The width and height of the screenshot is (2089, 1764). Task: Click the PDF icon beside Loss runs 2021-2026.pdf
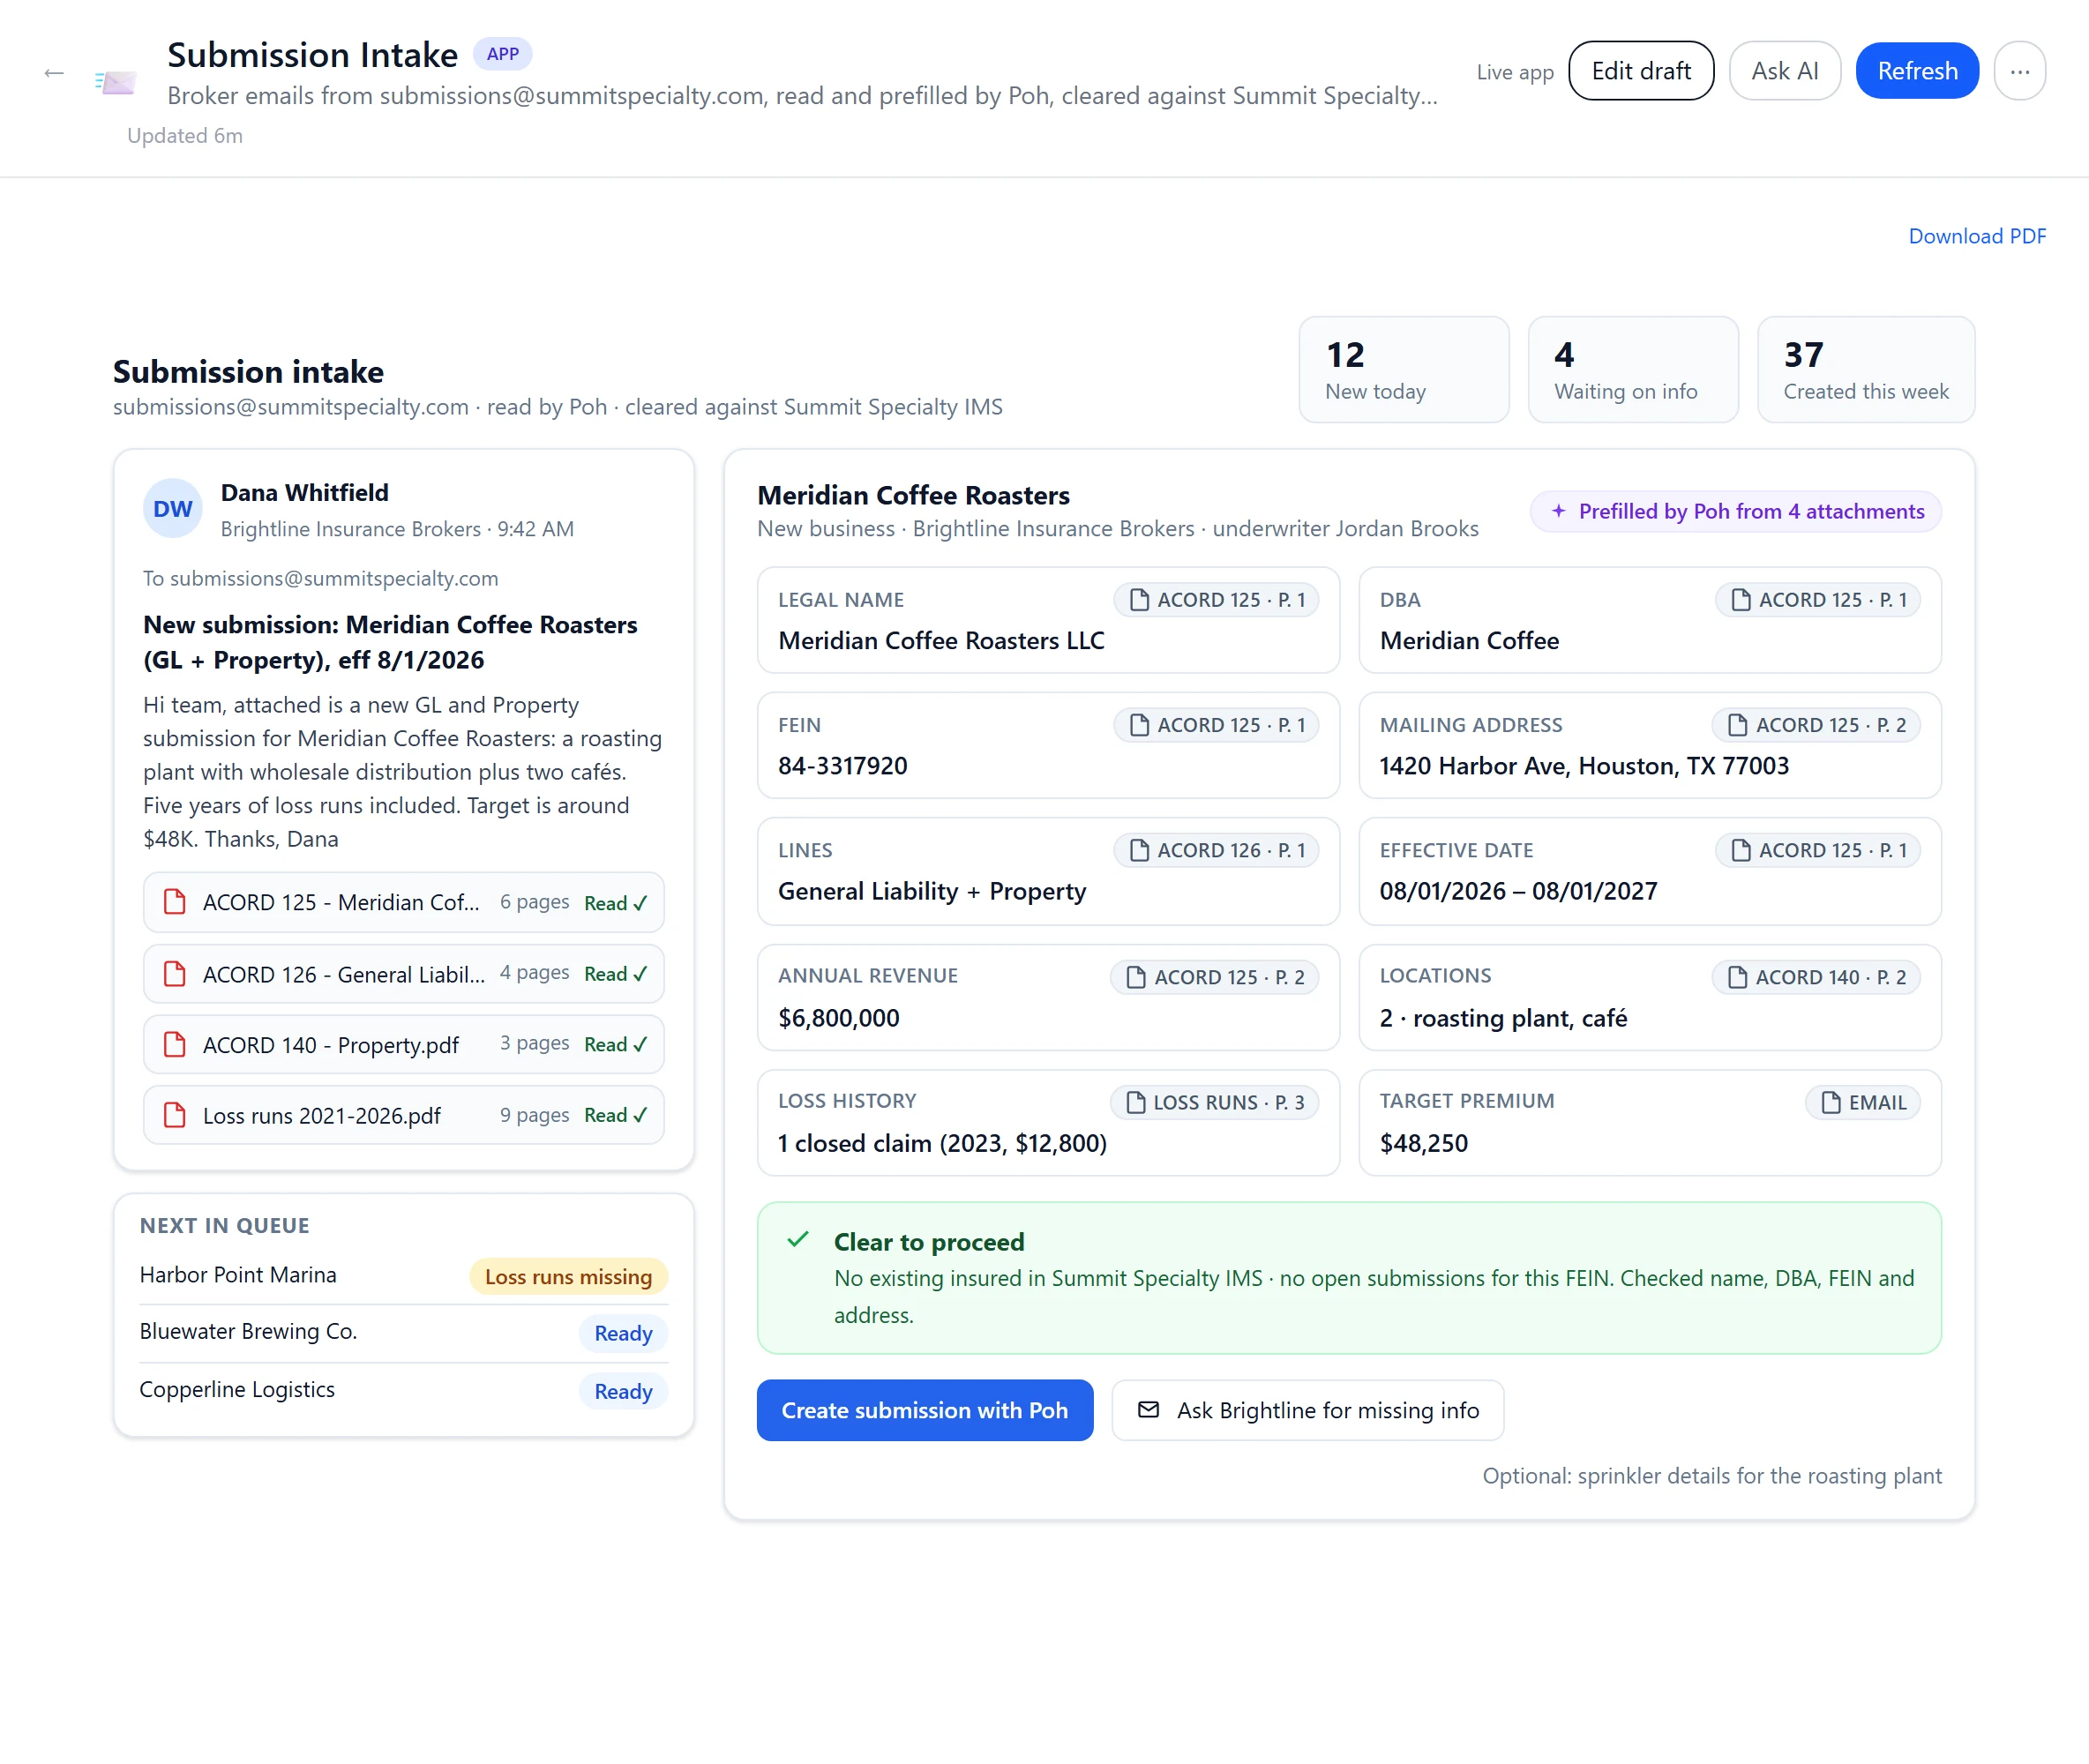click(175, 1115)
